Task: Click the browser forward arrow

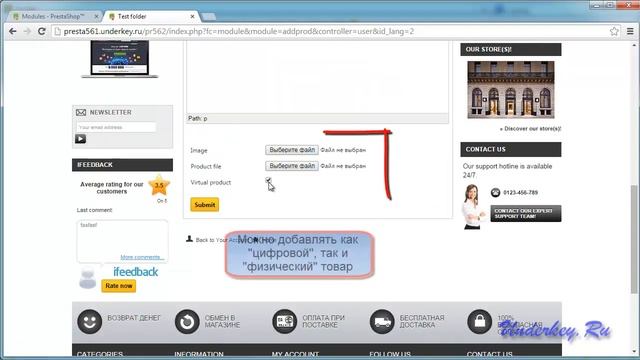Action: point(27,31)
